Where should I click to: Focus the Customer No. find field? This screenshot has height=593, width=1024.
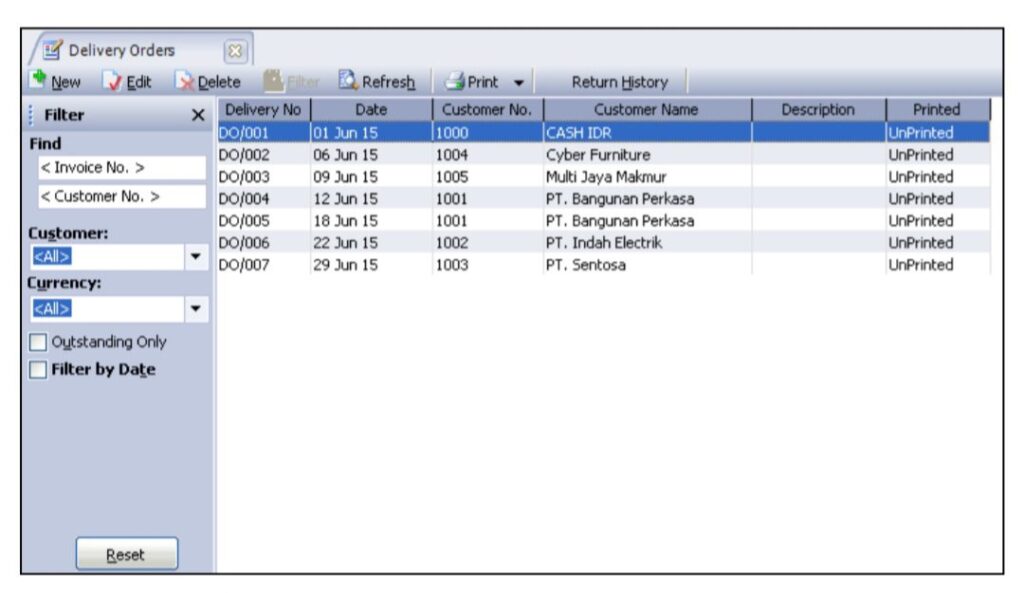point(118,197)
